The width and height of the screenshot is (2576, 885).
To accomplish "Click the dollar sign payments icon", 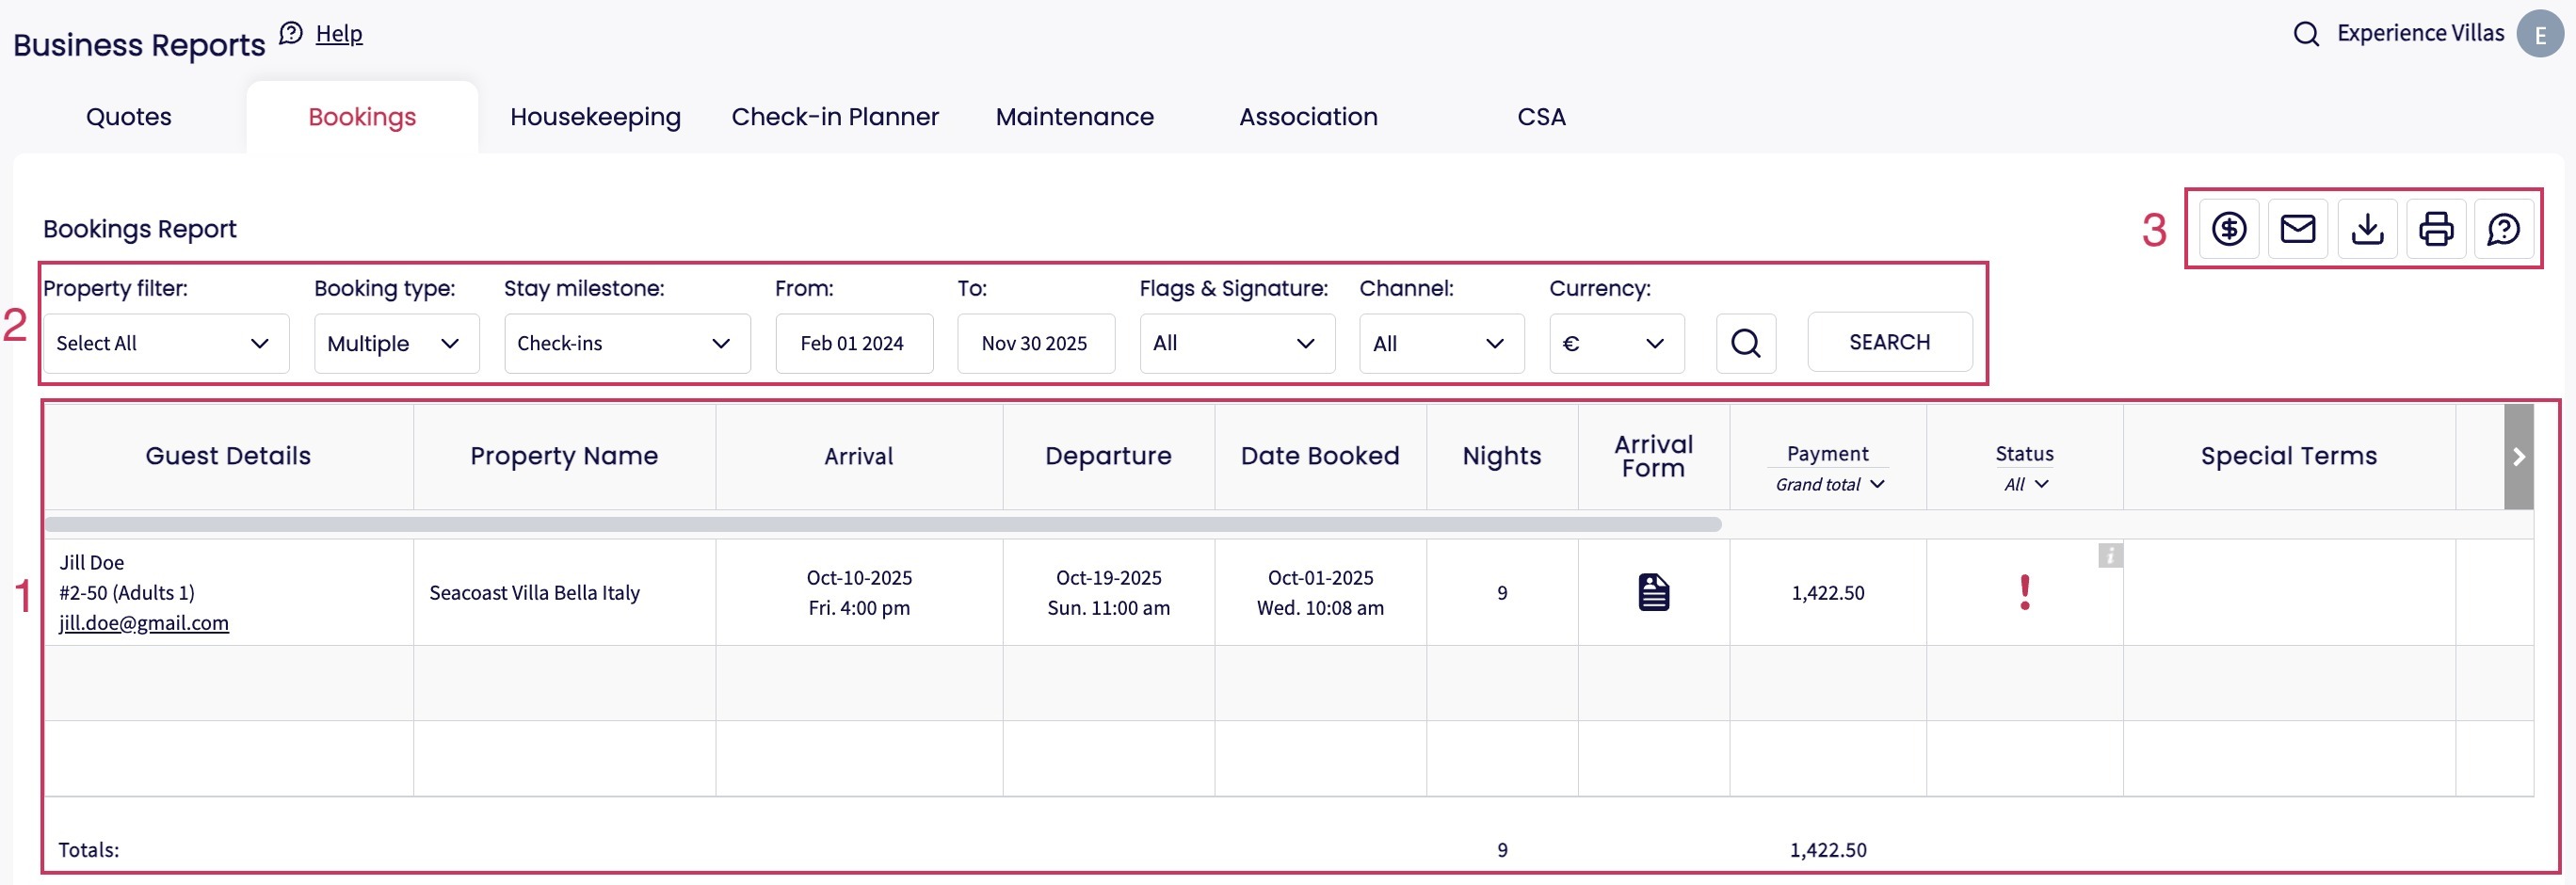I will point(2228,229).
